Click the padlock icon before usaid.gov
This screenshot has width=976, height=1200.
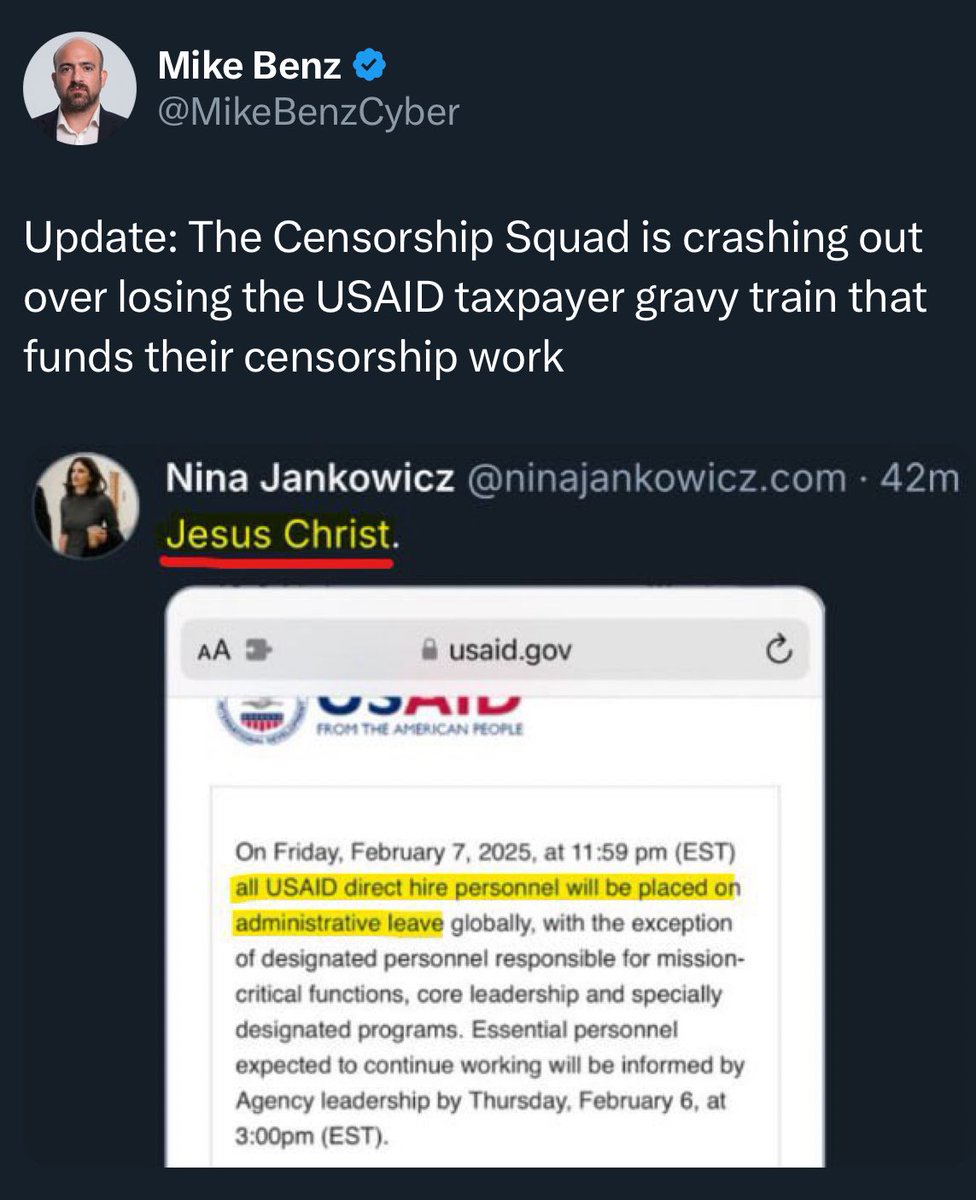pos(430,651)
